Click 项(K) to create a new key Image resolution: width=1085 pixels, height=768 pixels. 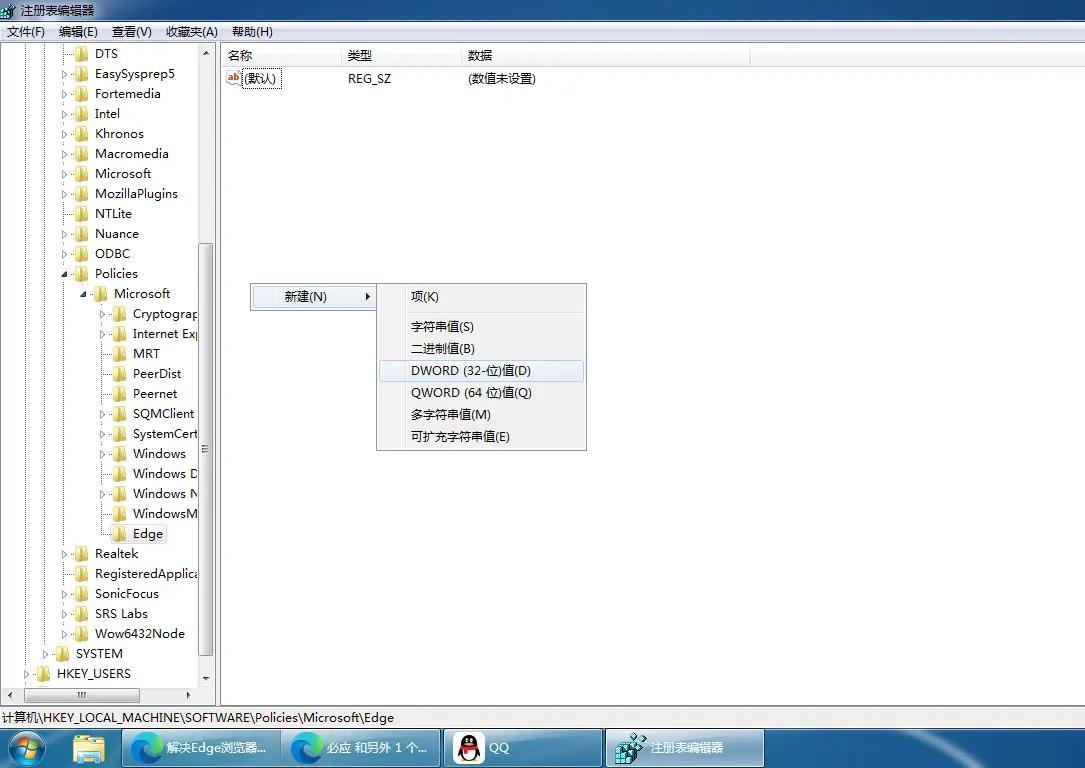[x=426, y=296]
